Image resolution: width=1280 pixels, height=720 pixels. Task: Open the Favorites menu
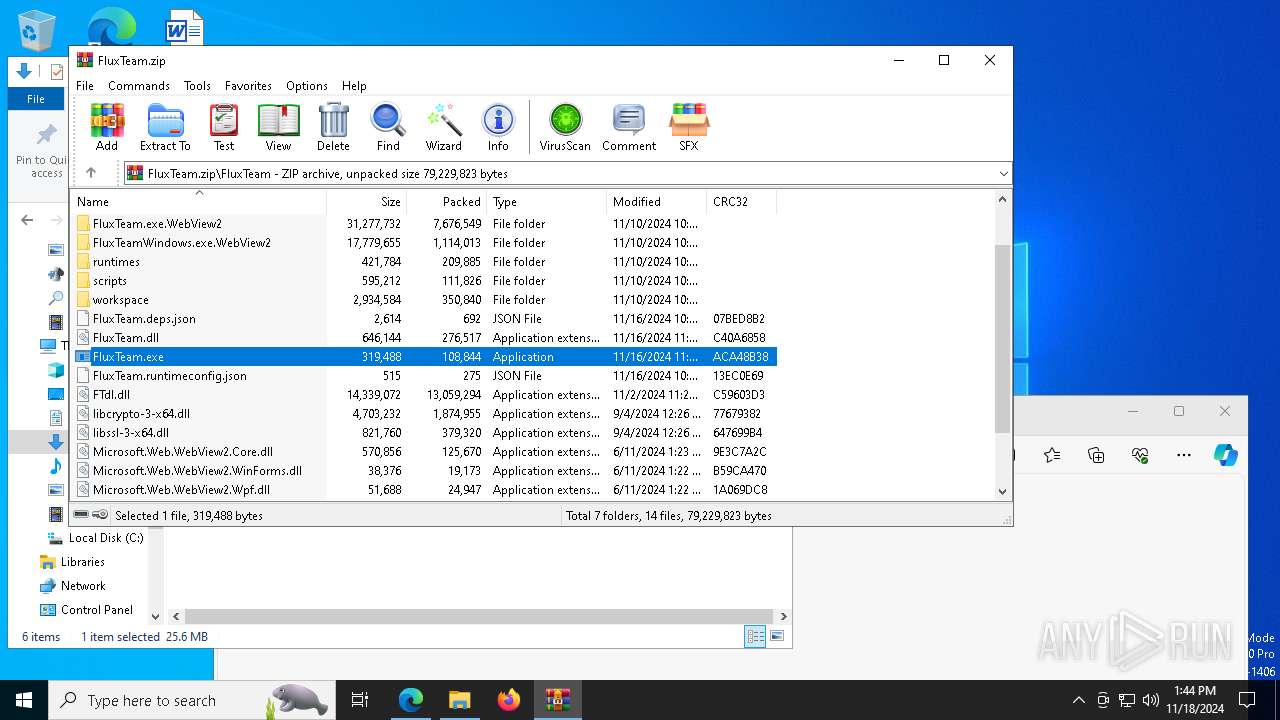pyautogui.click(x=248, y=86)
